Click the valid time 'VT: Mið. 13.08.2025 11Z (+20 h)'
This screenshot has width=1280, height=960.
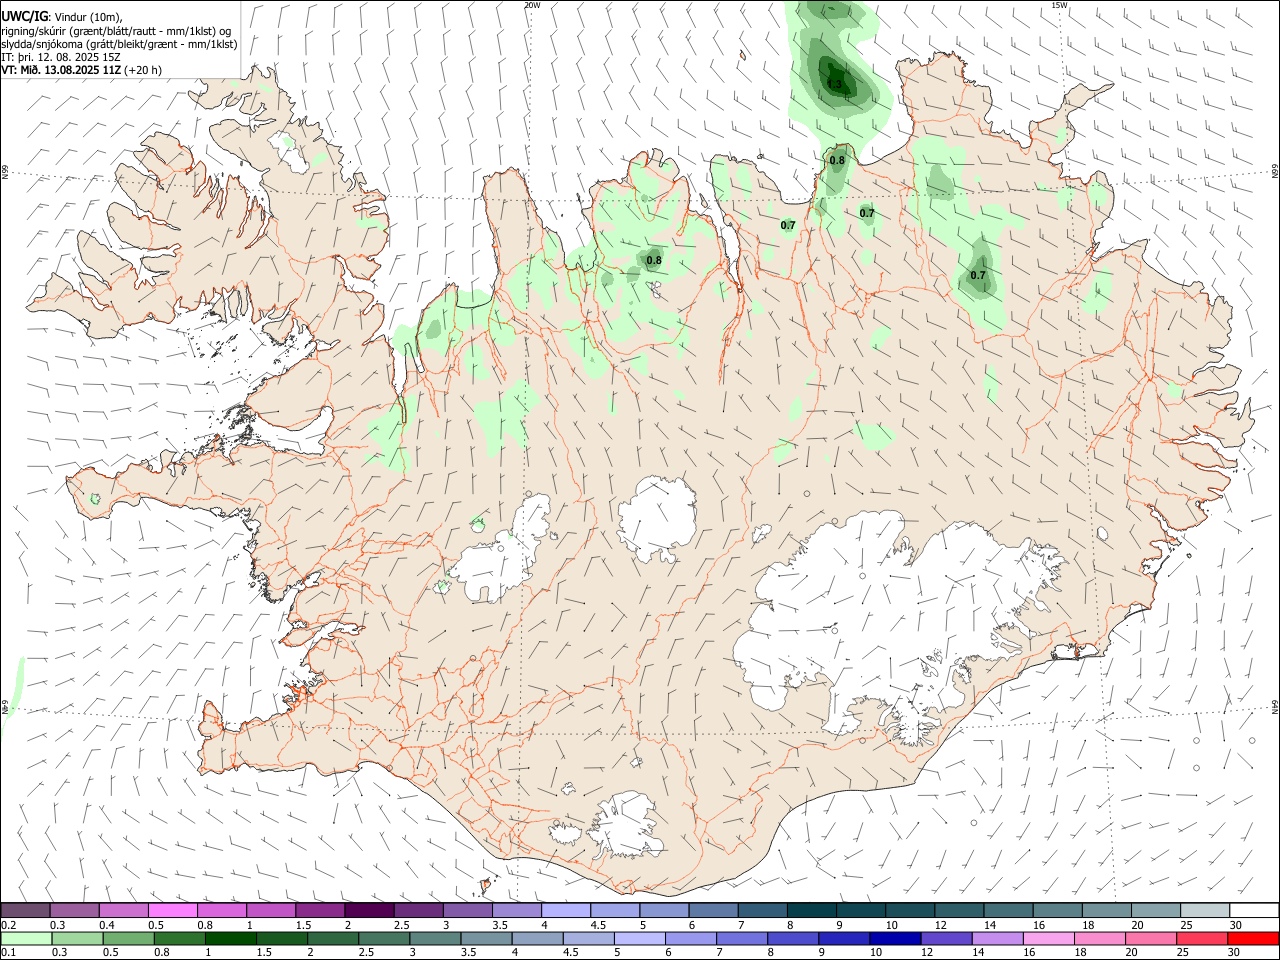pos(82,70)
